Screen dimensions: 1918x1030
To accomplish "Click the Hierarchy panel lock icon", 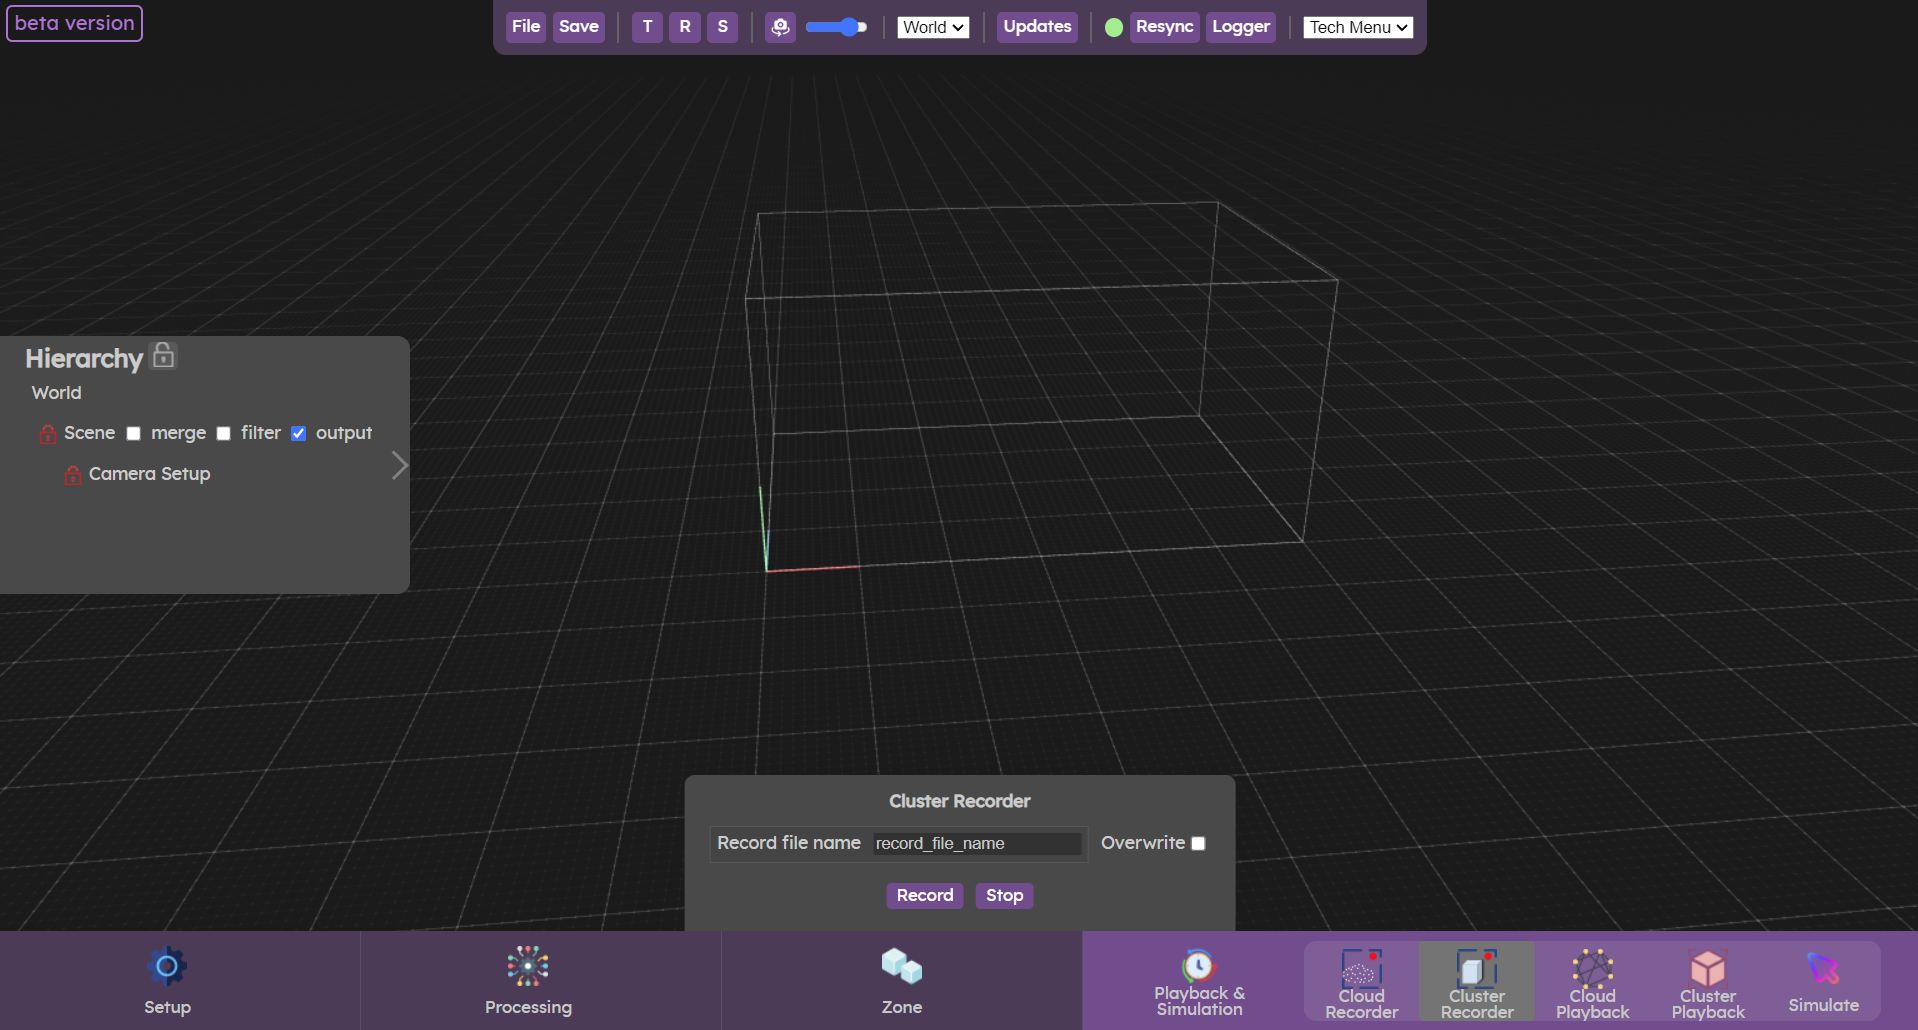I will [x=163, y=355].
